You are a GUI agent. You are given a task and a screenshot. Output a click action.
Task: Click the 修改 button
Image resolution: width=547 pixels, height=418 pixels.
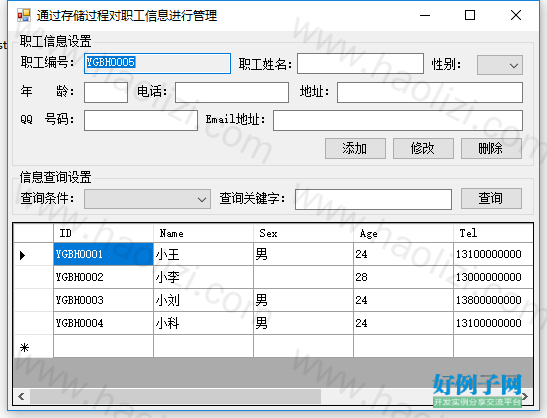coord(423,148)
